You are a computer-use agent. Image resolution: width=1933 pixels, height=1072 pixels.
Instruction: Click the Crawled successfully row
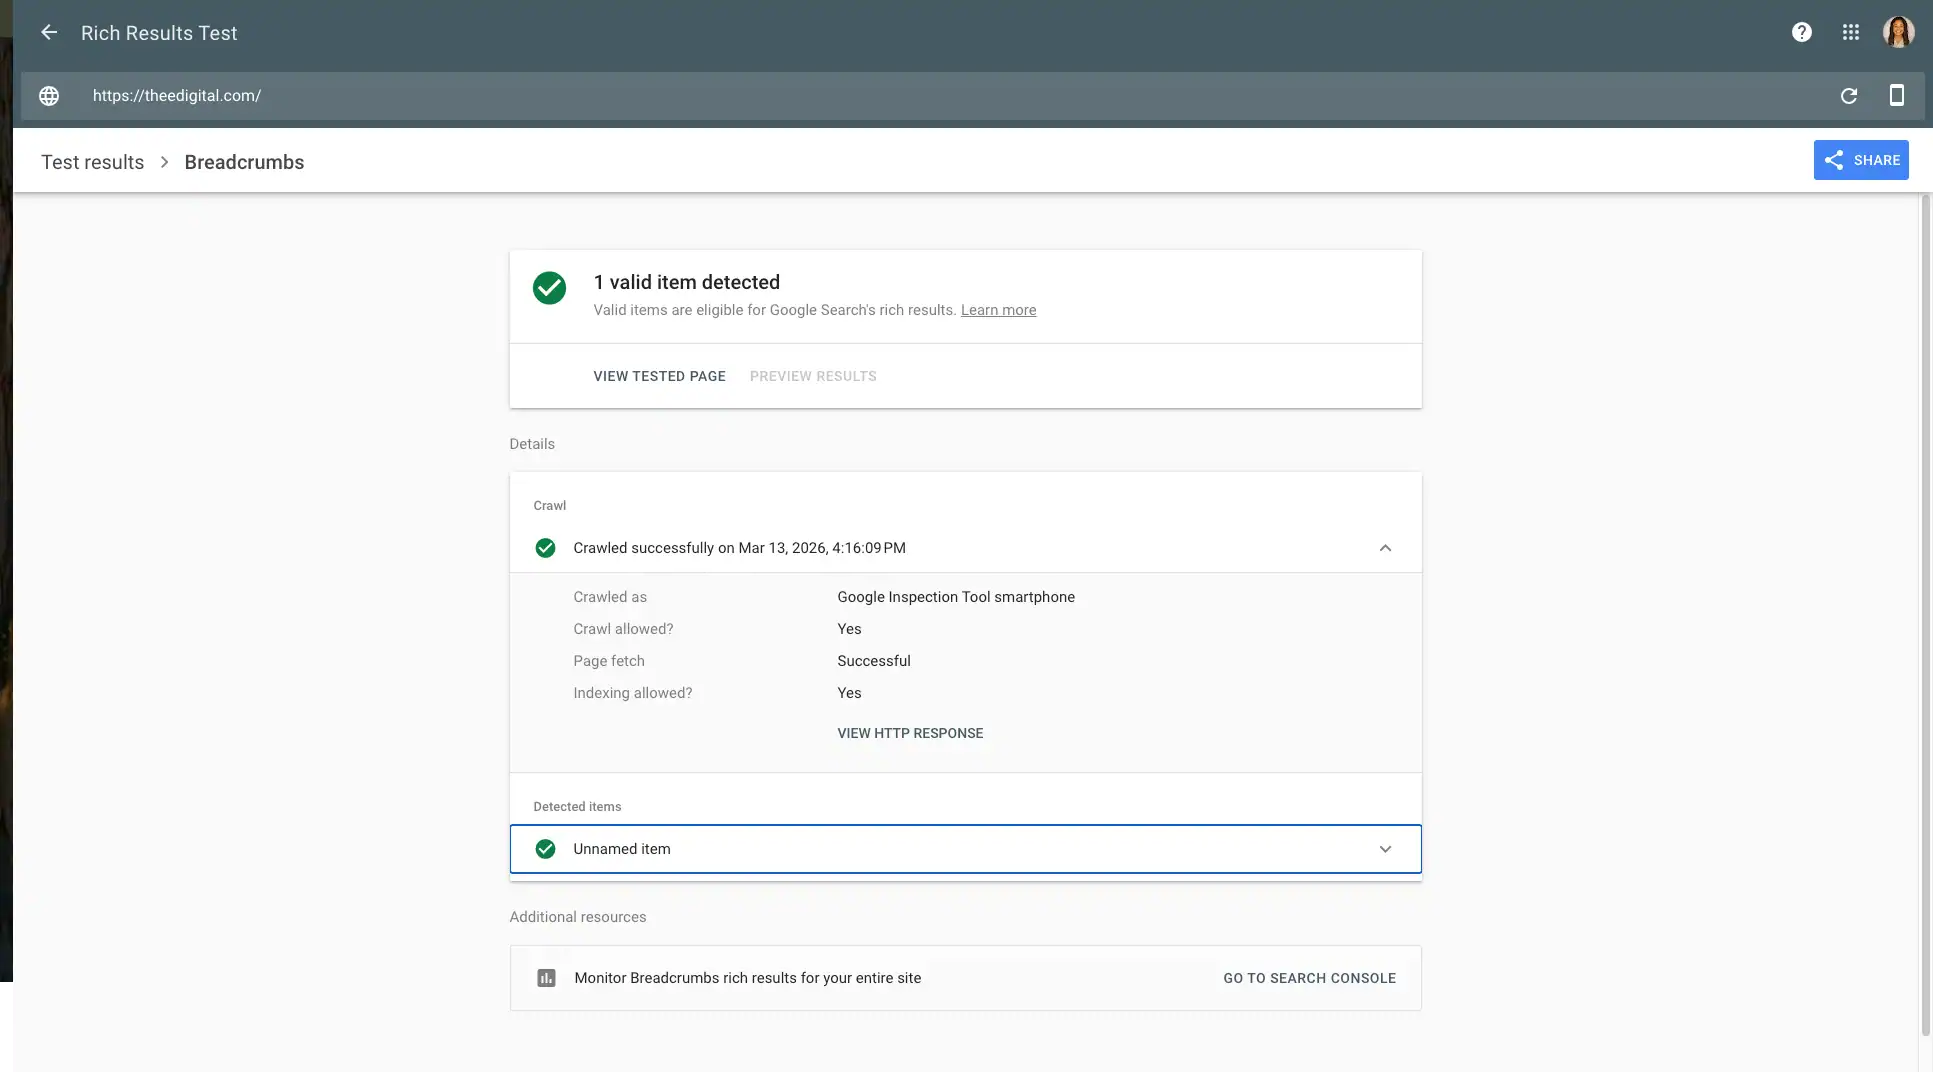[x=739, y=548]
